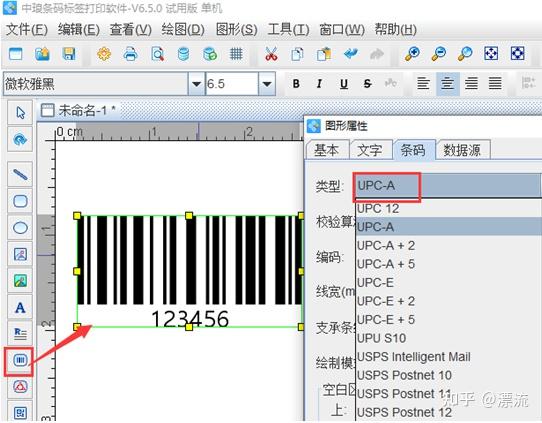
Task: Select the triangle shape tool below barcode
Action: click(20, 386)
